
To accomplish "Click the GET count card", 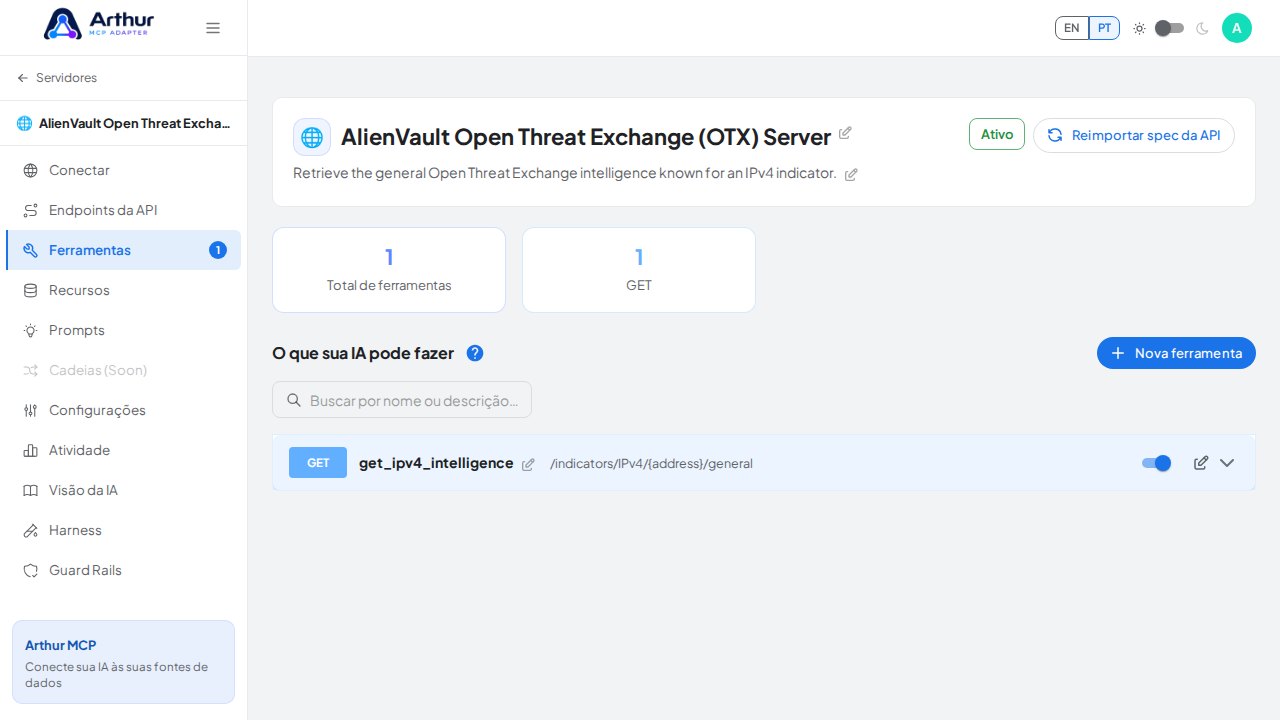I will (x=639, y=270).
